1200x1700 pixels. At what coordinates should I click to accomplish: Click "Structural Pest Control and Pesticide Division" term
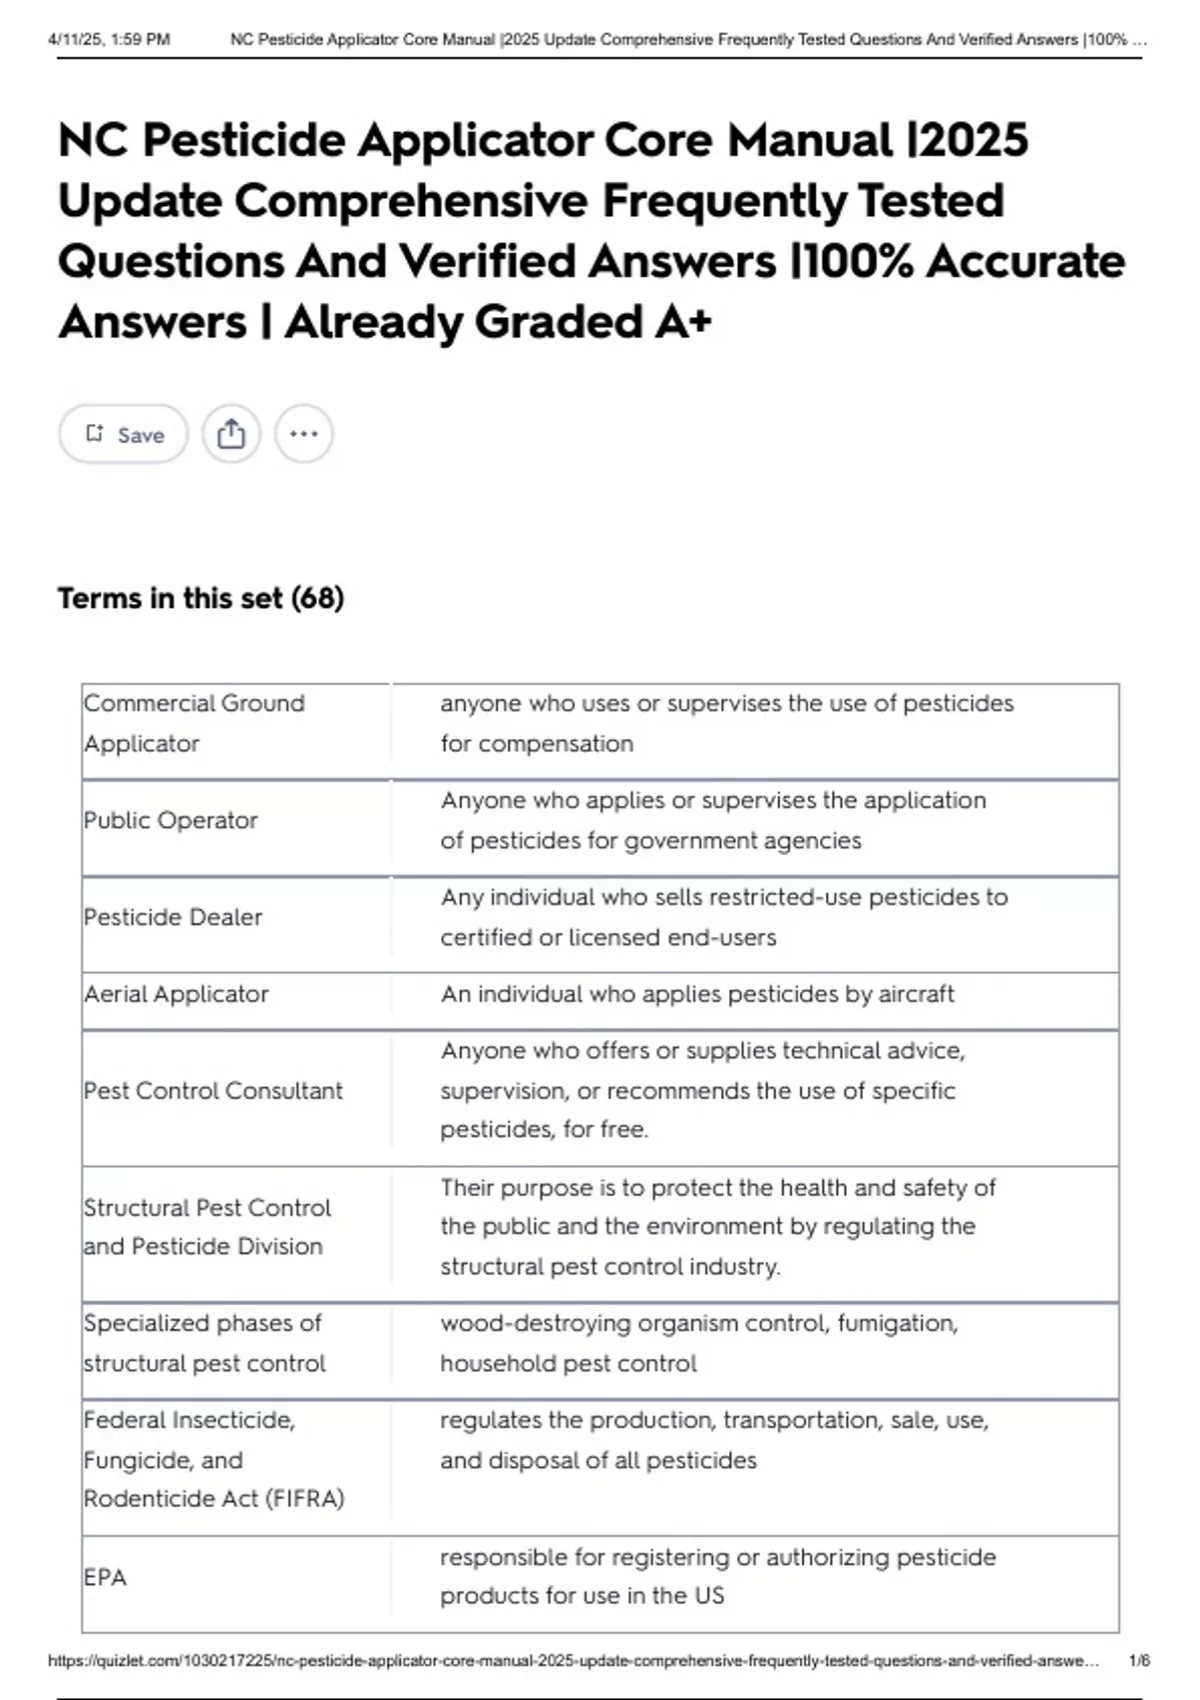[x=207, y=1227]
